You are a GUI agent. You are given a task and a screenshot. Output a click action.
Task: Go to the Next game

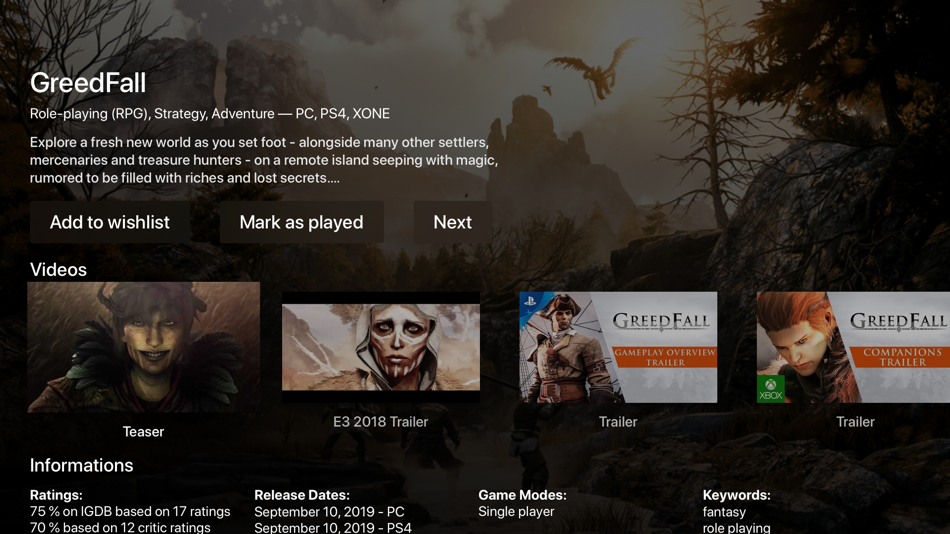tap(453, 222)
